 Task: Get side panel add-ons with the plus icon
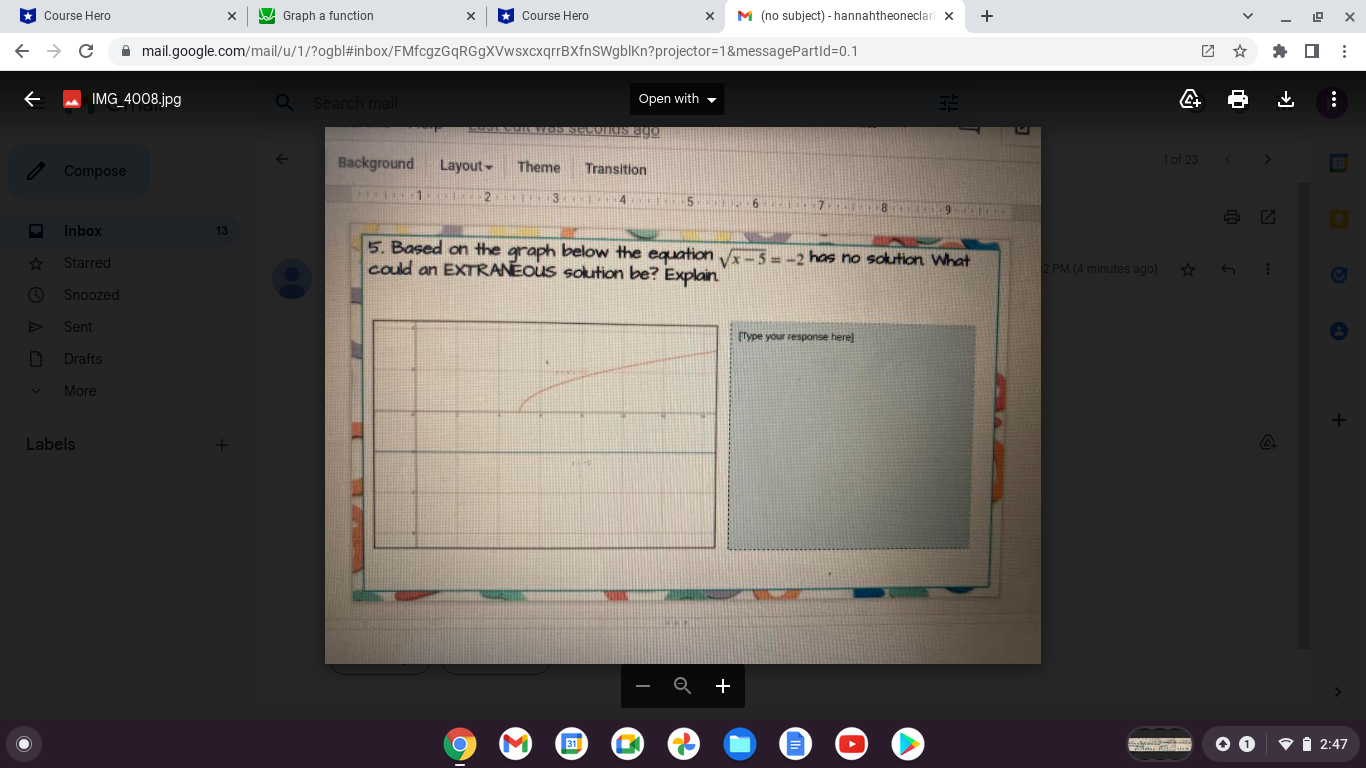pos(1338,419)
